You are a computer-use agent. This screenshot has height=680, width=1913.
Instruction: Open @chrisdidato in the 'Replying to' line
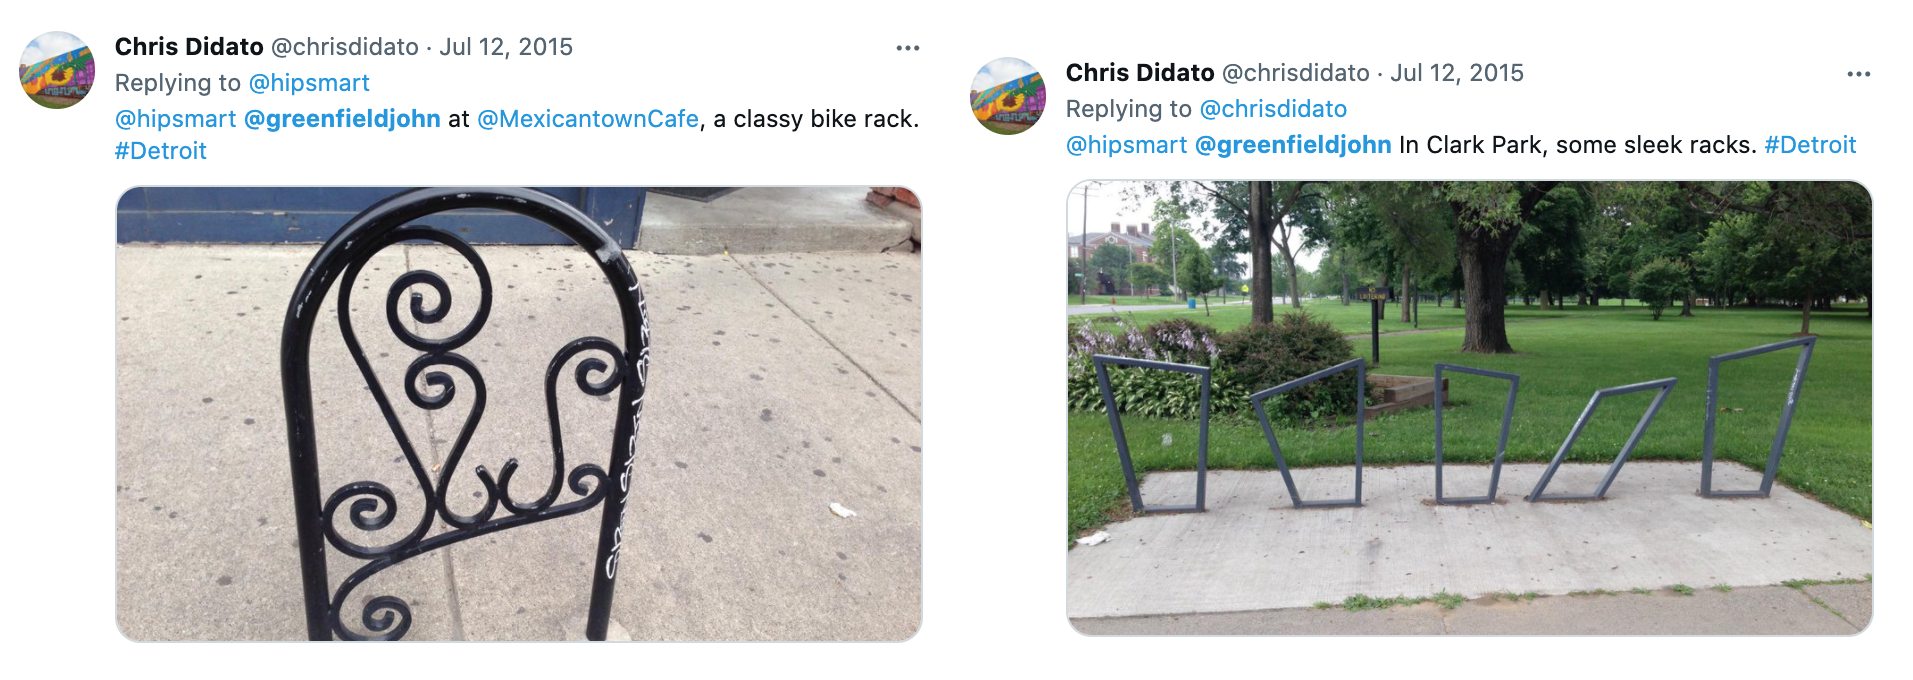pyautogui.click(x=1273, y=109)
